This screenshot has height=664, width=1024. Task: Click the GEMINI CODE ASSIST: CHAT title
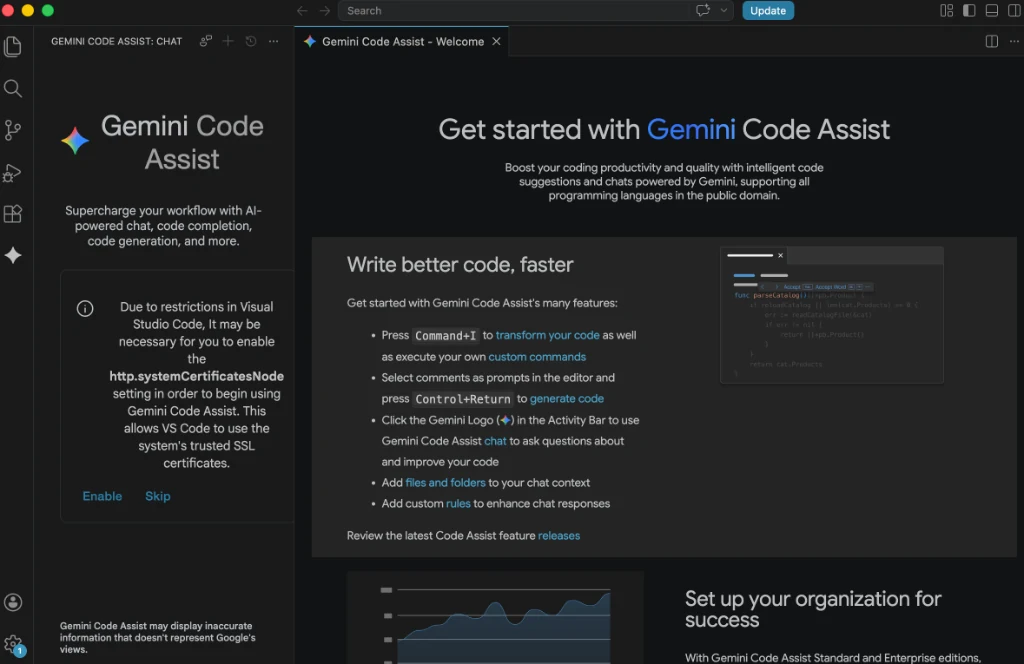[116, 41]
